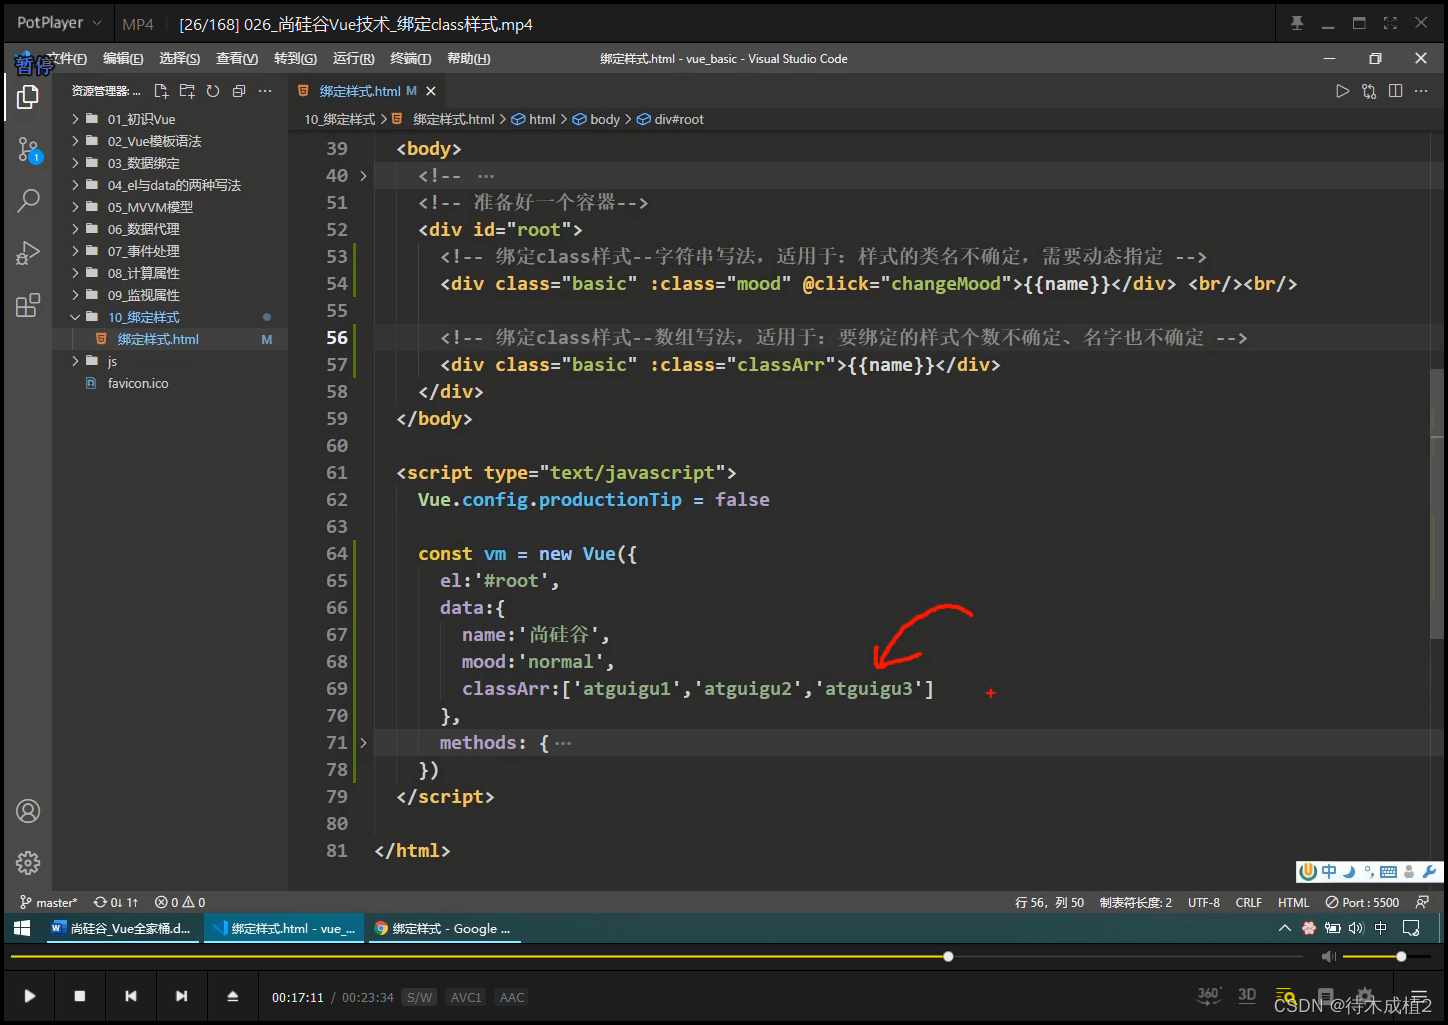Viewport: 1448px width, 1025px height.
Task: Close the 绑定样式.html editor tab
Action: [431, 91]
